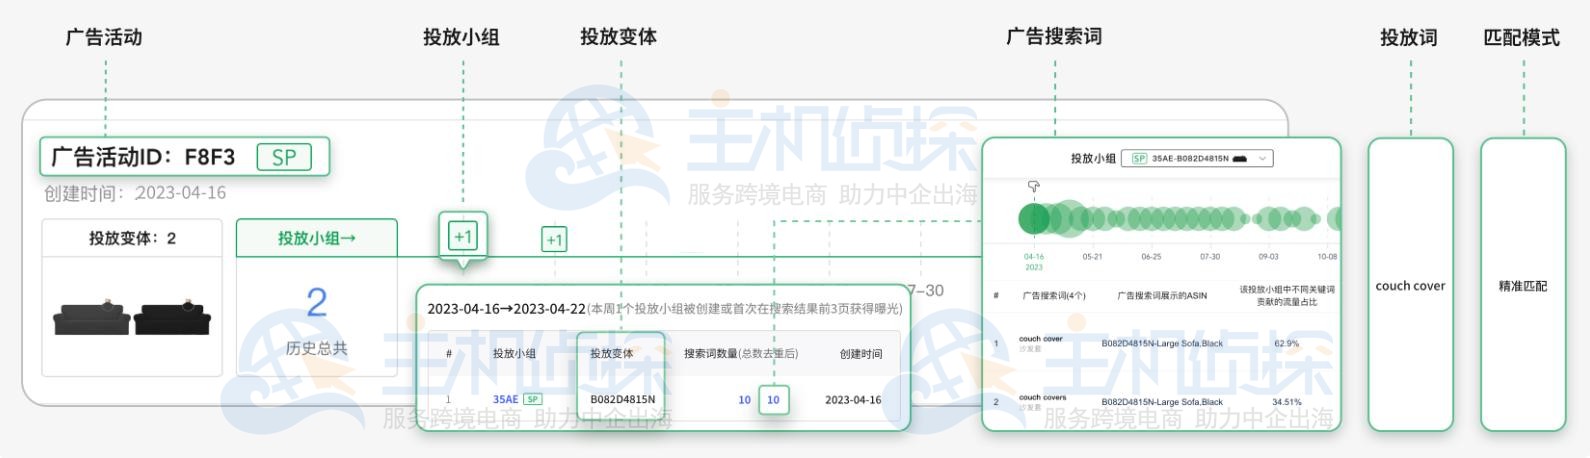
Task: Click the 广告搜索词展示的ASIN column header
Action: pyautogui.click(x=1162, y=296)
